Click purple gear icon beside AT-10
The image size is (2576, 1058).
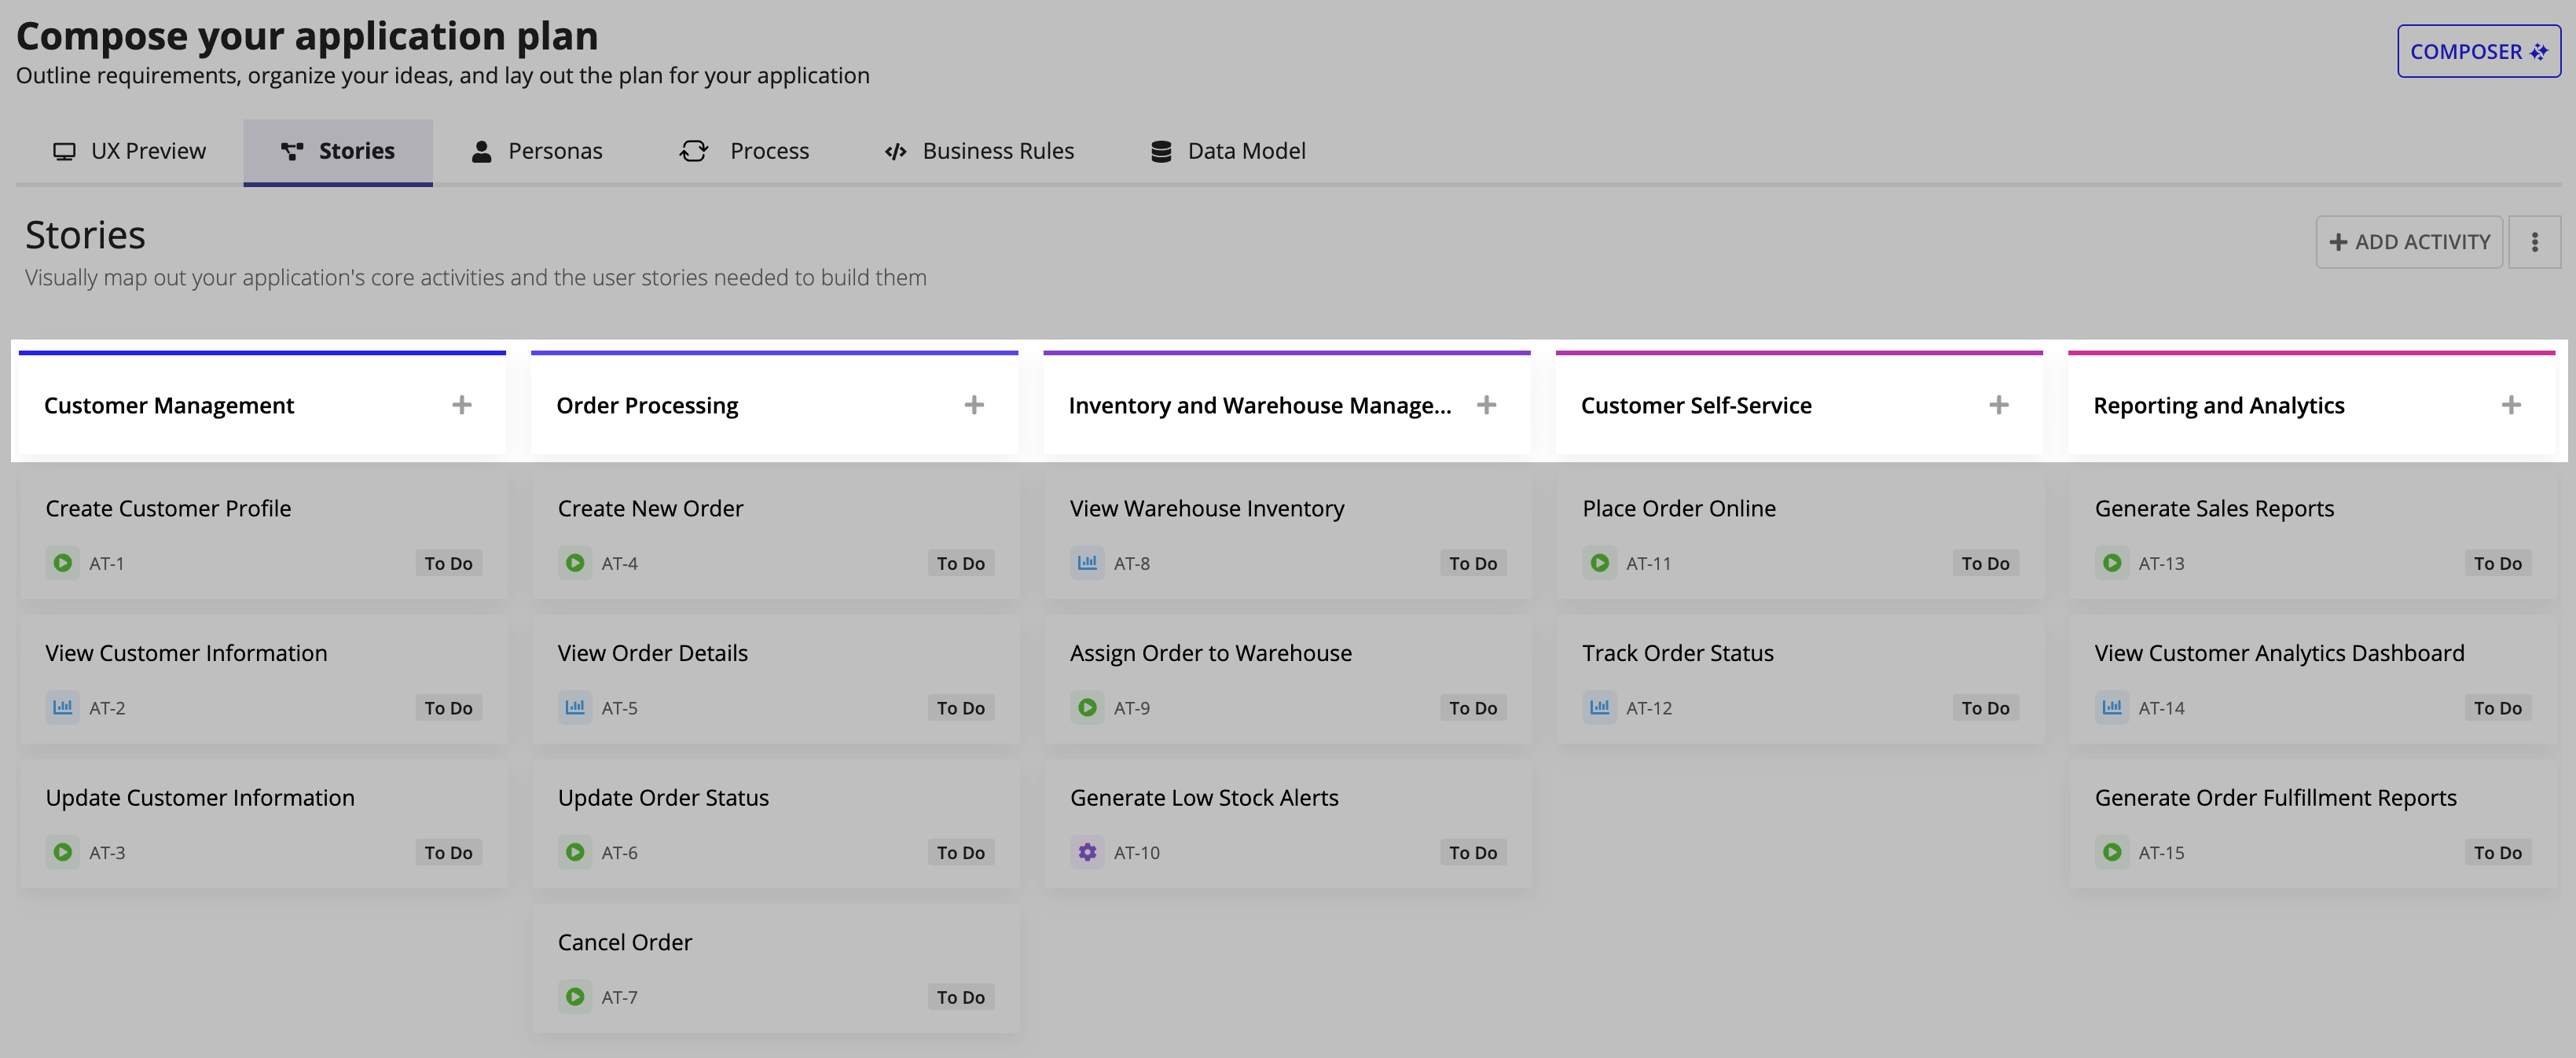pyautogui.click(x=1087, y=852)
